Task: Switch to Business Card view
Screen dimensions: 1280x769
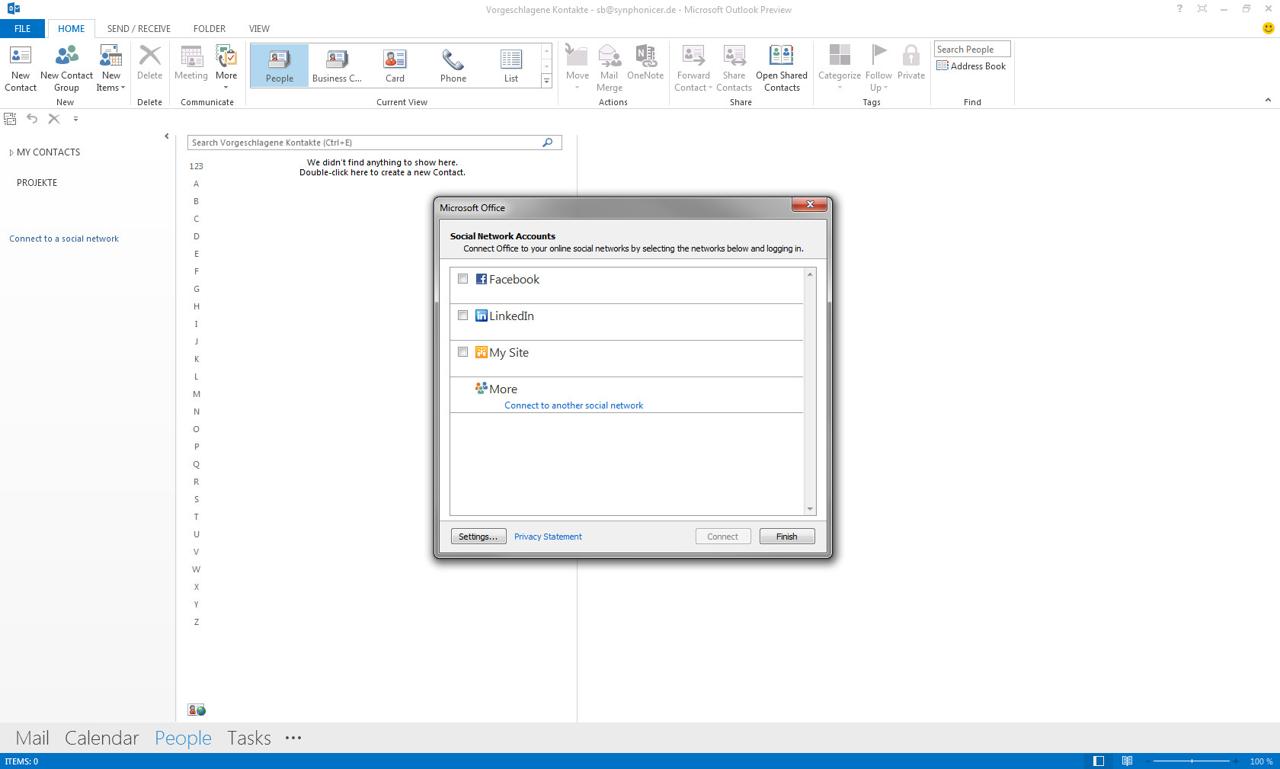Action: 337,65
